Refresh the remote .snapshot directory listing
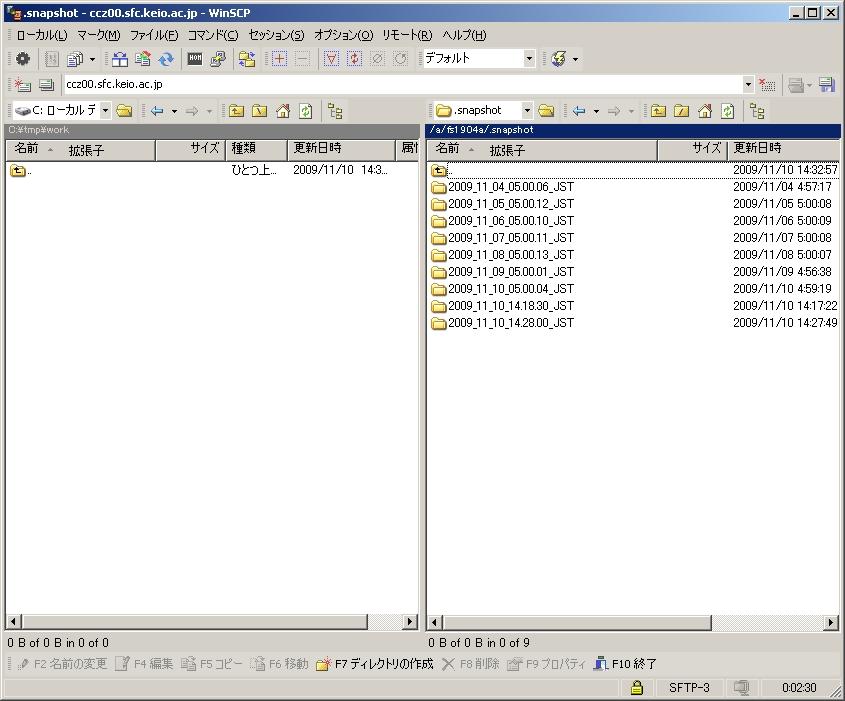 [727, 111]
